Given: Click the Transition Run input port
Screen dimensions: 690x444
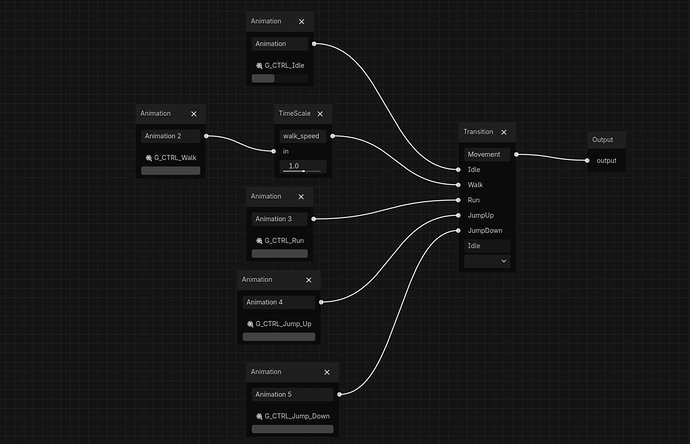Looking at the screenshot, I should (x=459, y=200).
